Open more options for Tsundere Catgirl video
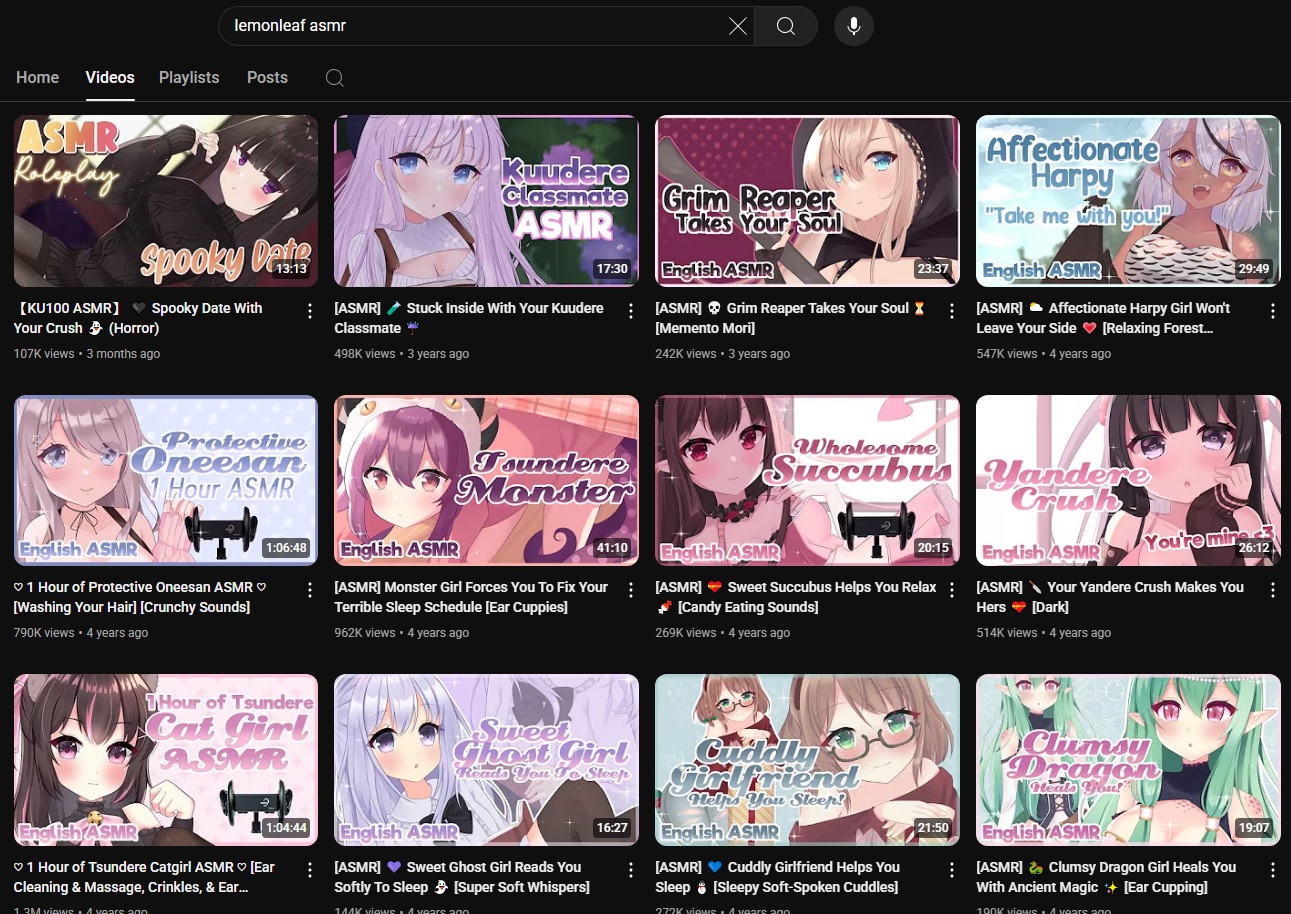Viewport: 1291px width, 914px height. tap(310, 870)
